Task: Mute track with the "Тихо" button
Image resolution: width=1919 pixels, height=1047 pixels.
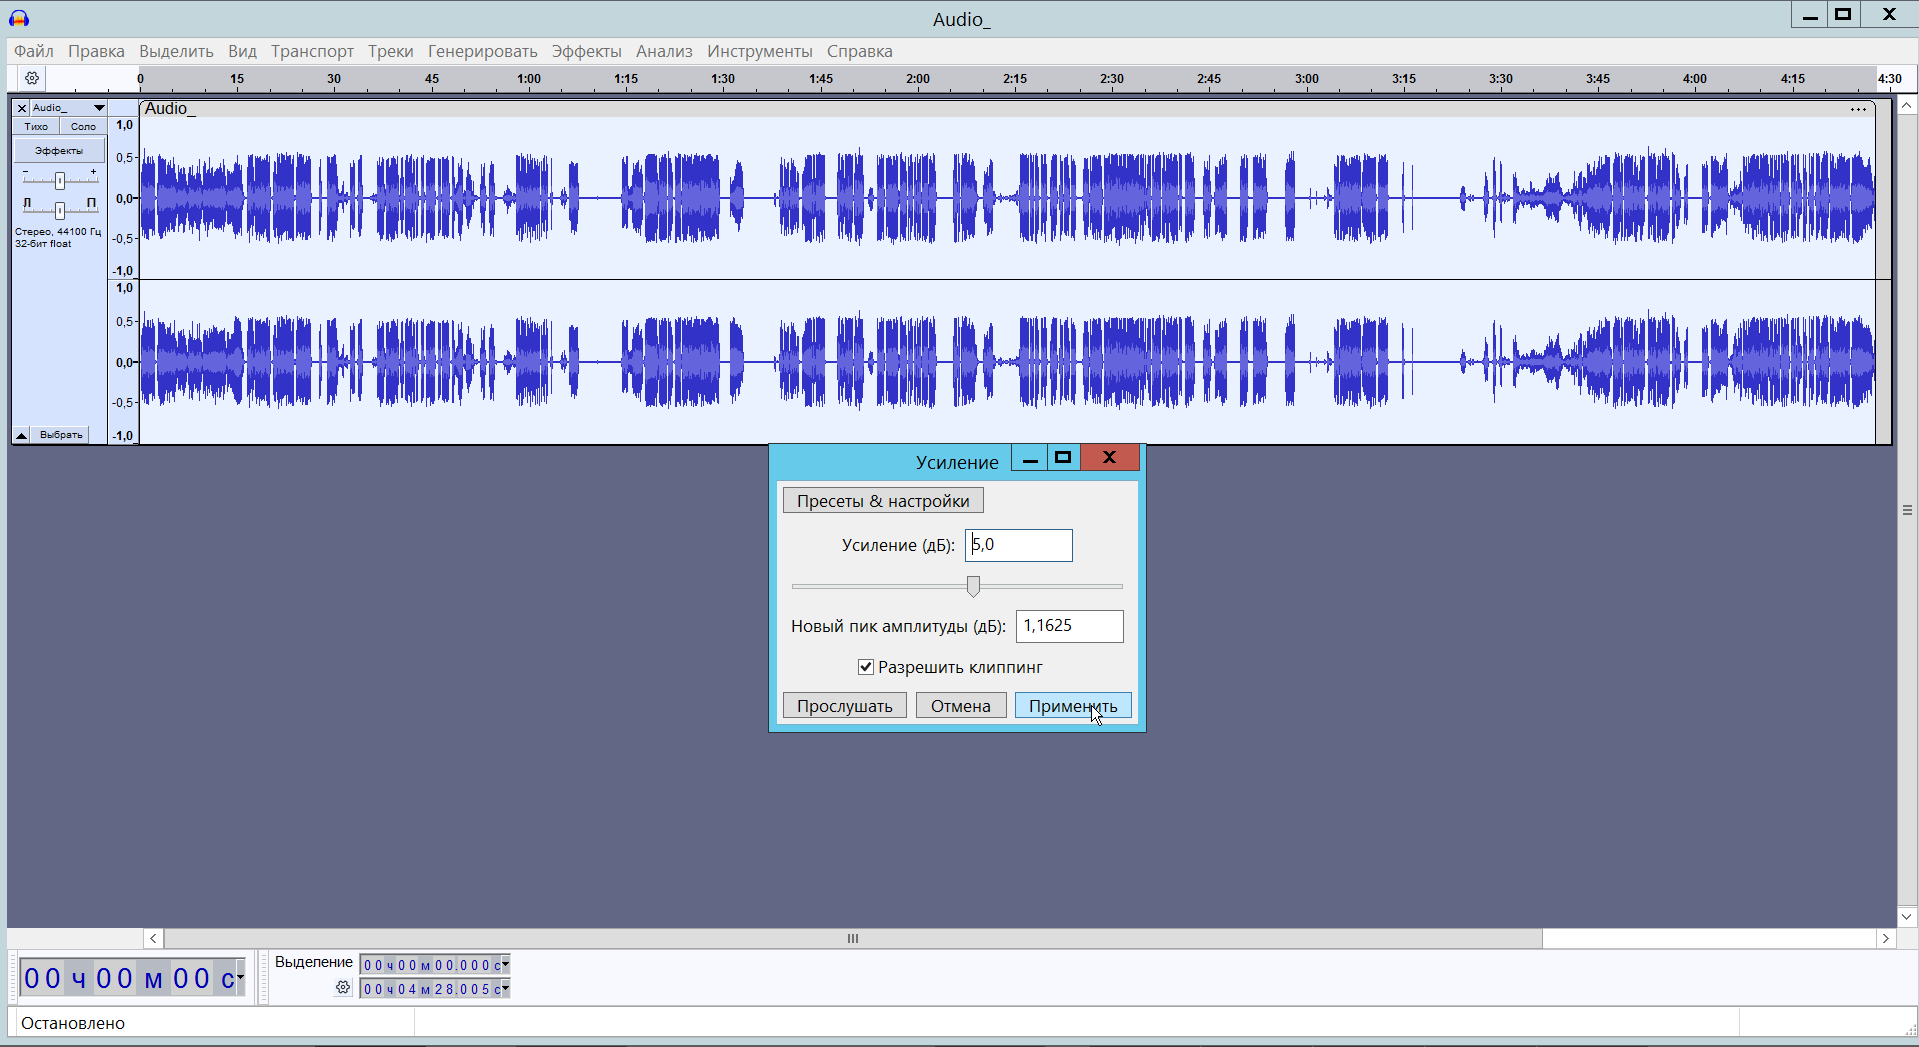Action: (36, 127)
